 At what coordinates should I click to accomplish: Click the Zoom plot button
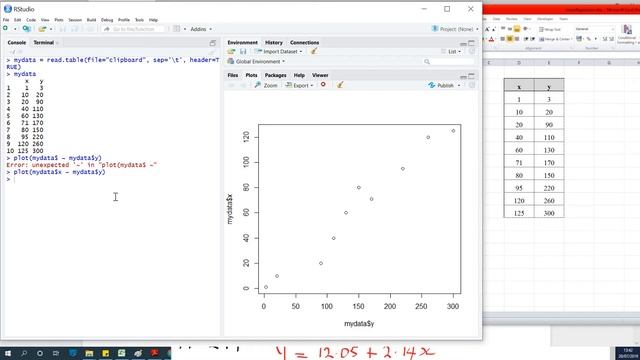point(266,85)
